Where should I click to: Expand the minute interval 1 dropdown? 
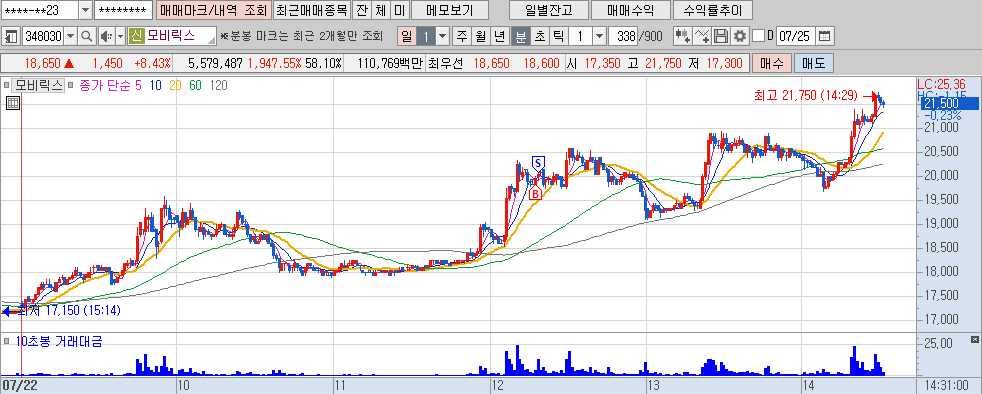click(599, 36)
